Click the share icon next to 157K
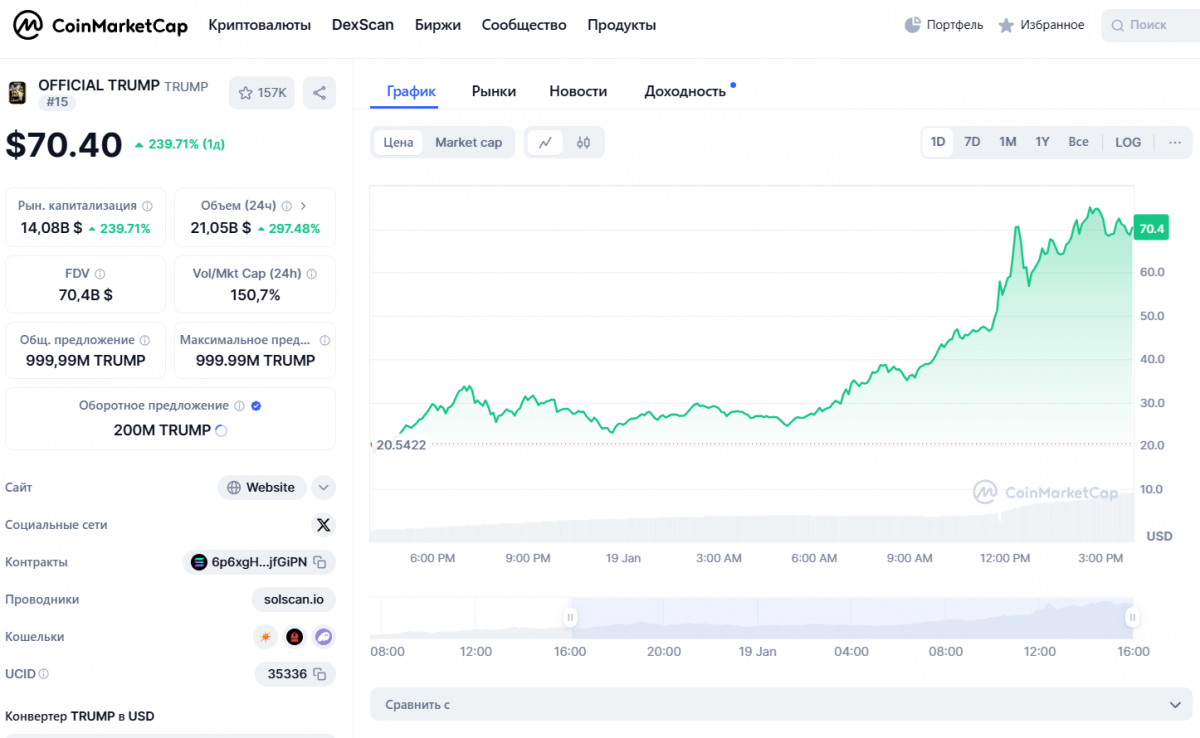This screenshot has width=1200, height=738. coord(319,93)
